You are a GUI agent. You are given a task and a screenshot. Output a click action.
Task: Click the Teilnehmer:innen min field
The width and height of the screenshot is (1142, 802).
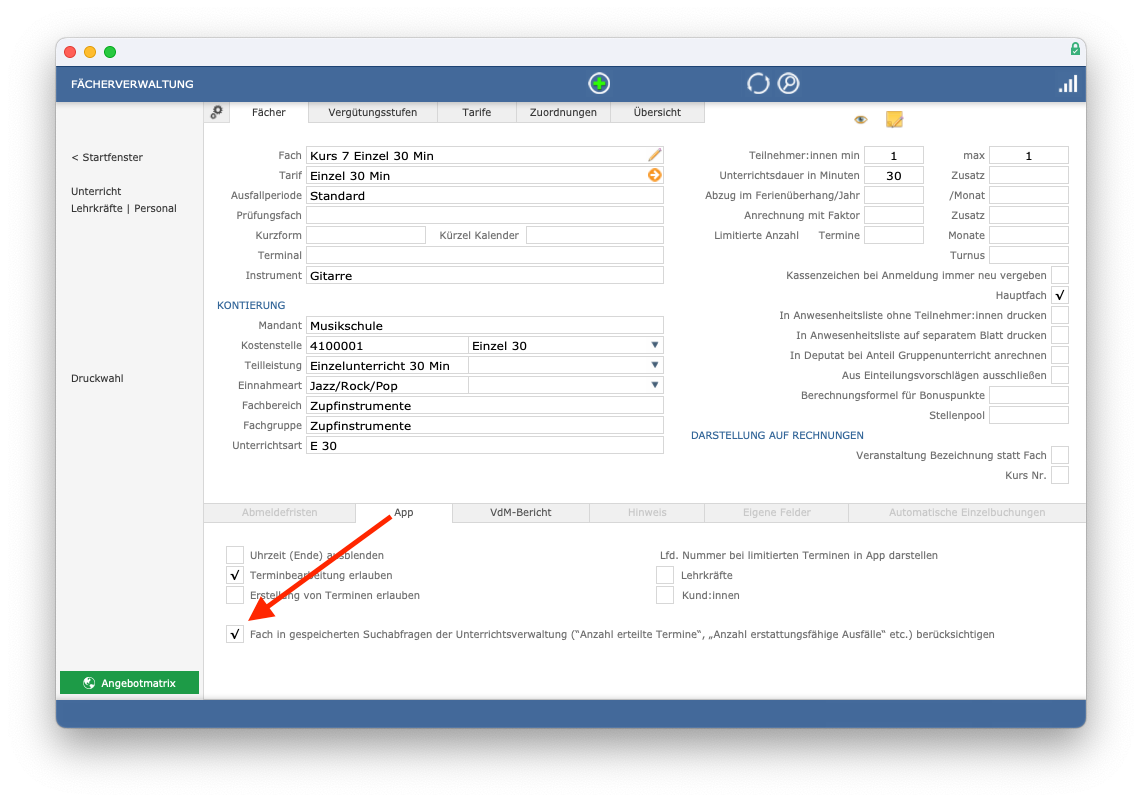[894, 155]
